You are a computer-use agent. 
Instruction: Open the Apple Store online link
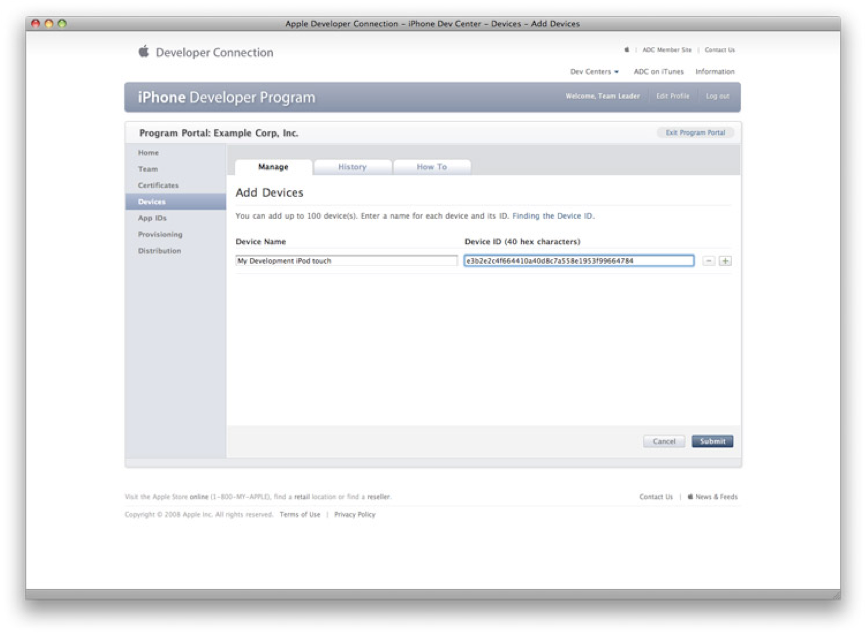tap(199, 497)
